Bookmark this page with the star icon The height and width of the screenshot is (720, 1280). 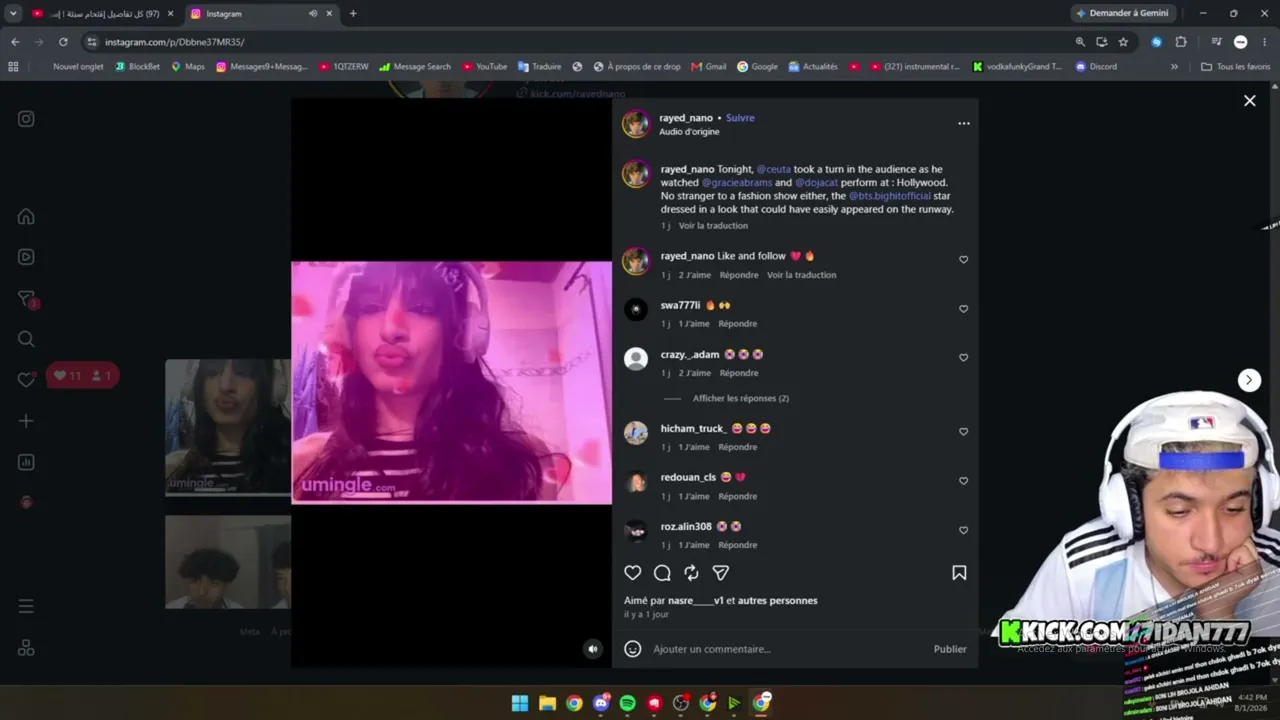[1123, 42]
